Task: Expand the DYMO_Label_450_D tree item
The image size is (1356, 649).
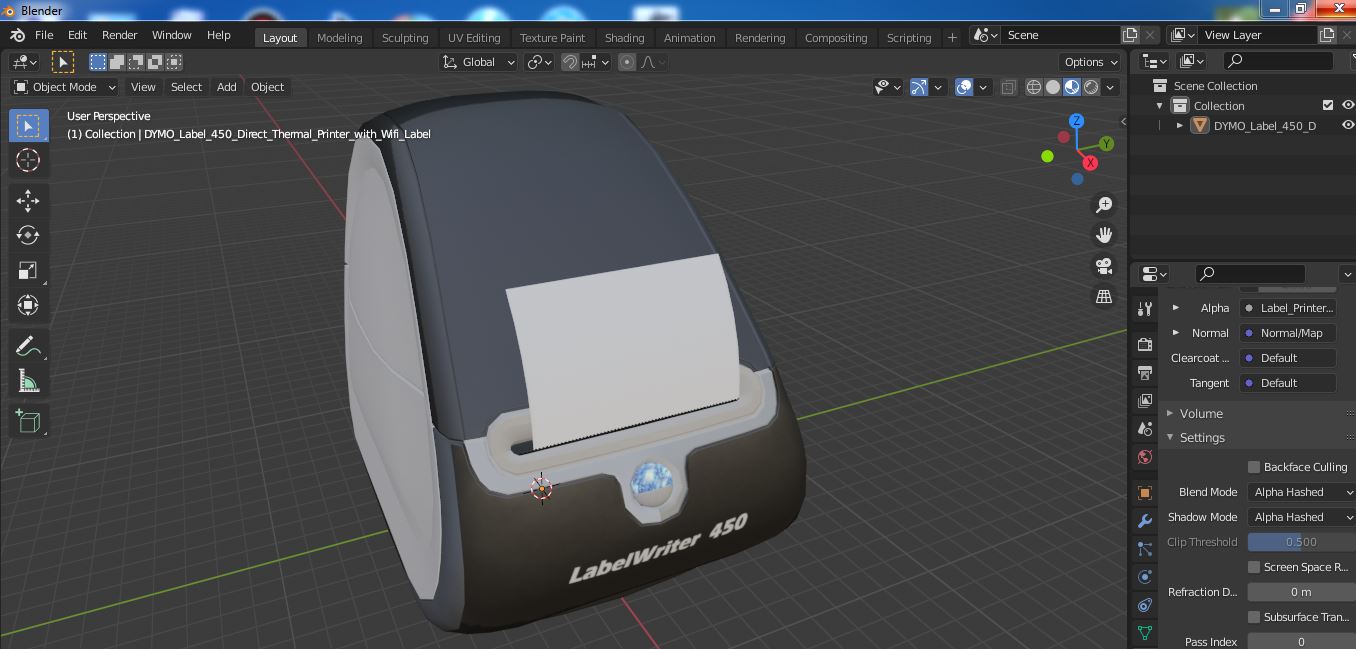Action: [1180, 126]
